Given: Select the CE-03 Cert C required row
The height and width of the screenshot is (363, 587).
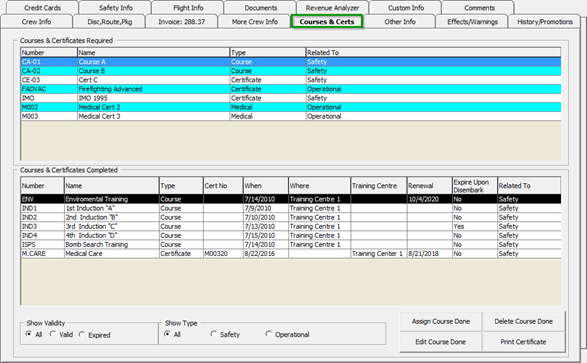Looking at the screenshot, I should click(x=291, y=80).
